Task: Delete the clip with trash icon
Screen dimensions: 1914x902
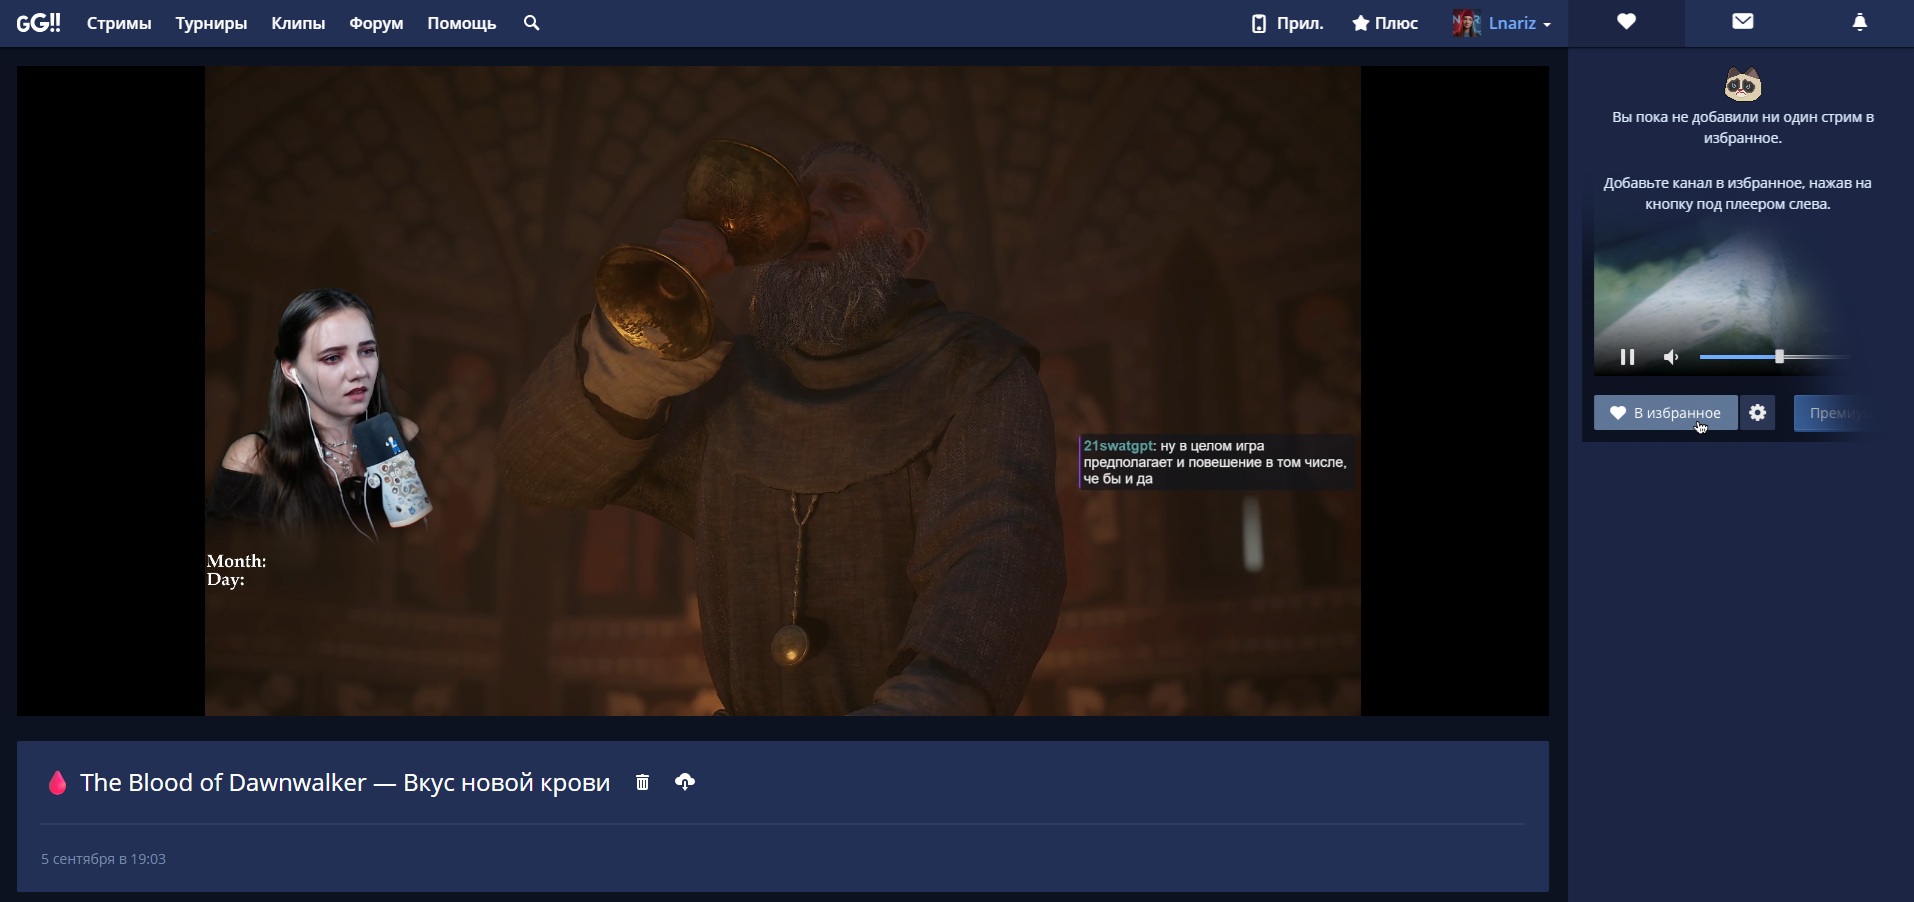Action: click(x=643, y=782)
